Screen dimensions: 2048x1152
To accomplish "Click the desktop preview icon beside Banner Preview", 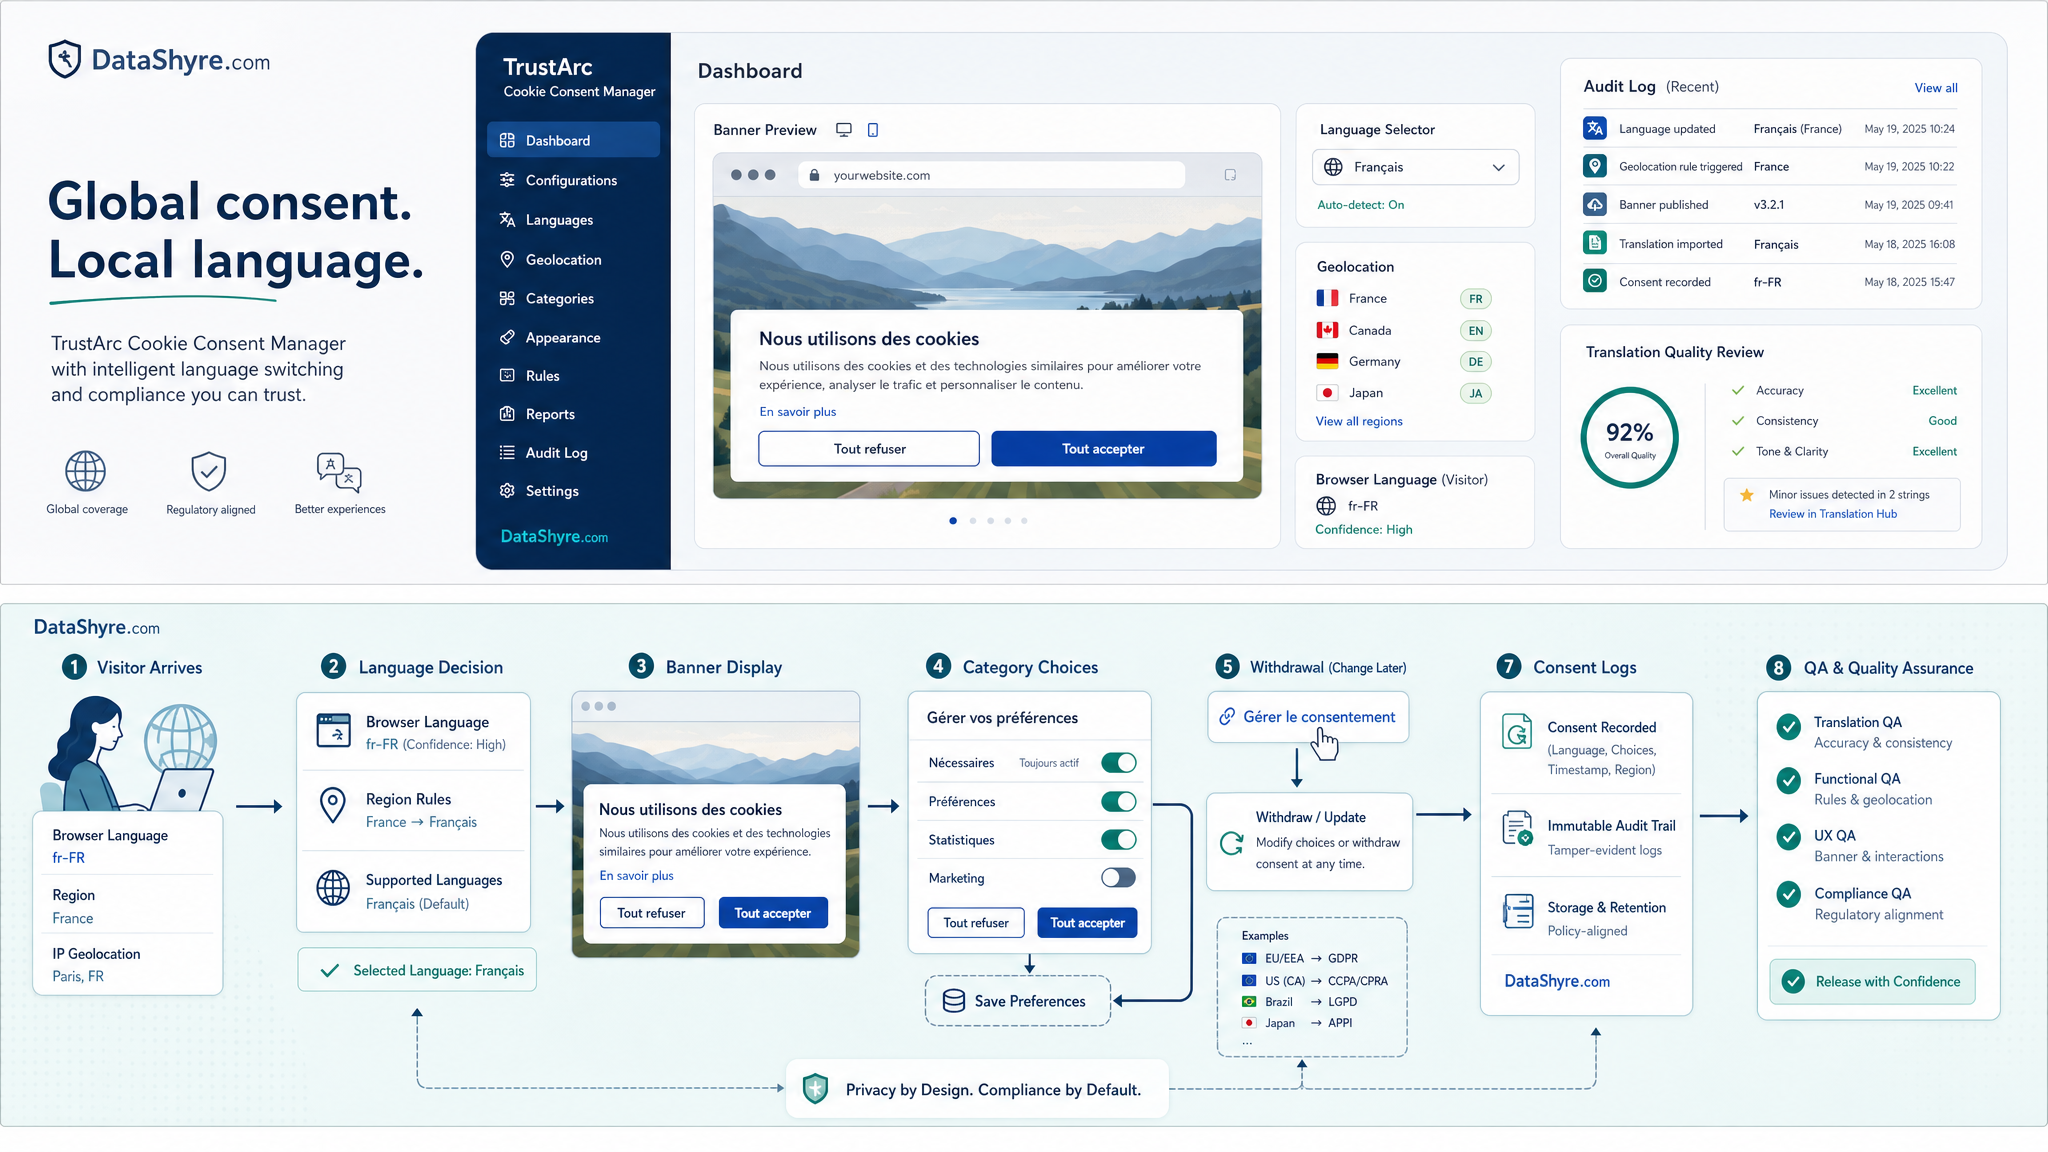I will coord(844,130).
